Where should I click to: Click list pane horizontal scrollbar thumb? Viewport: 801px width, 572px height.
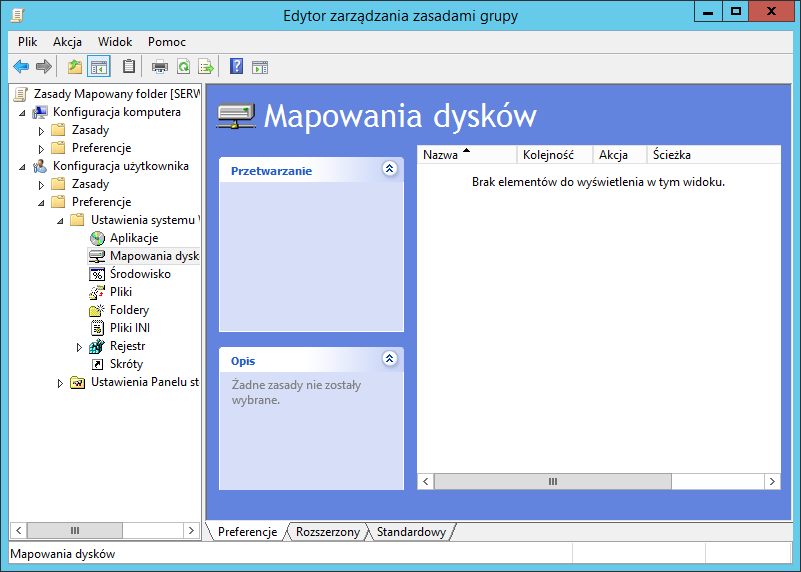point(553,482)
